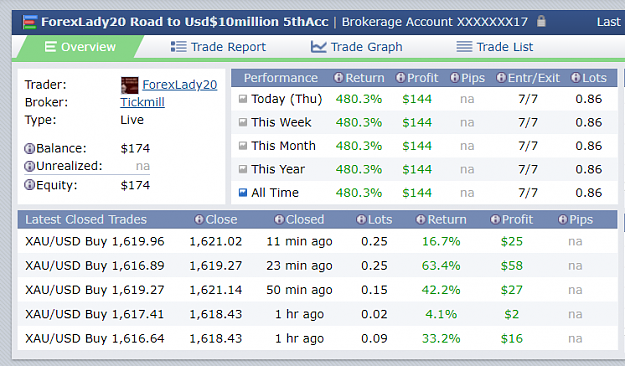Click the info icon on Close column header
This screenshot has height=366, width=625.
tap(199, 219)
